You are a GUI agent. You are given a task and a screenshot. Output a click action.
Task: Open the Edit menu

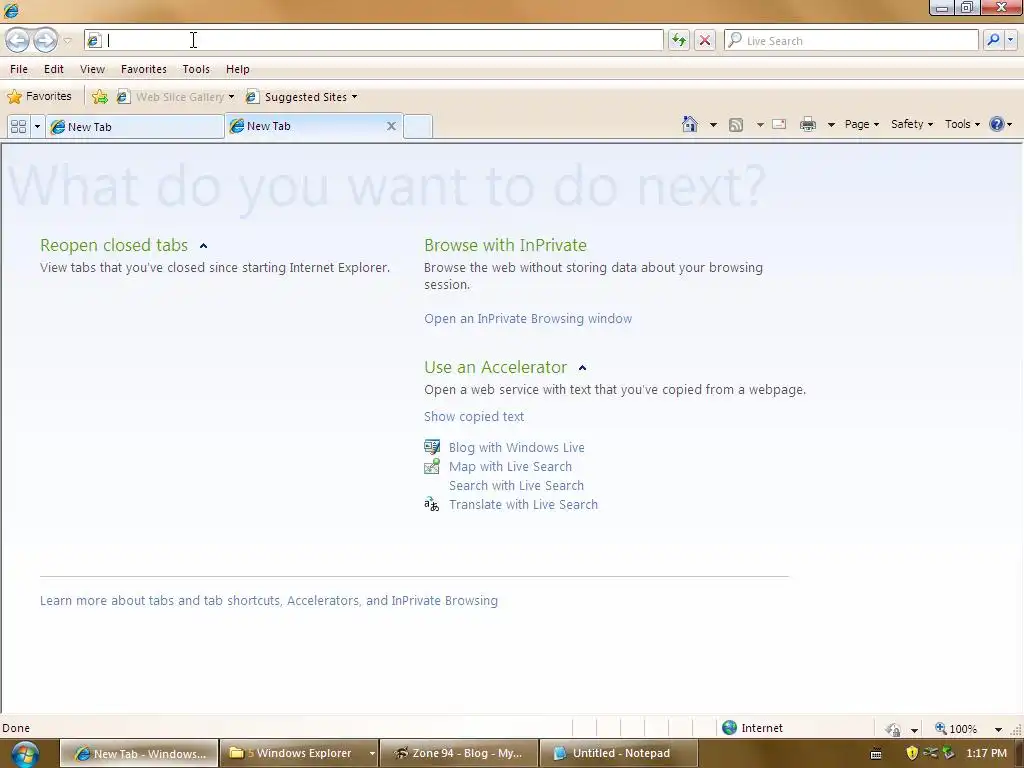tap(54, 69)
